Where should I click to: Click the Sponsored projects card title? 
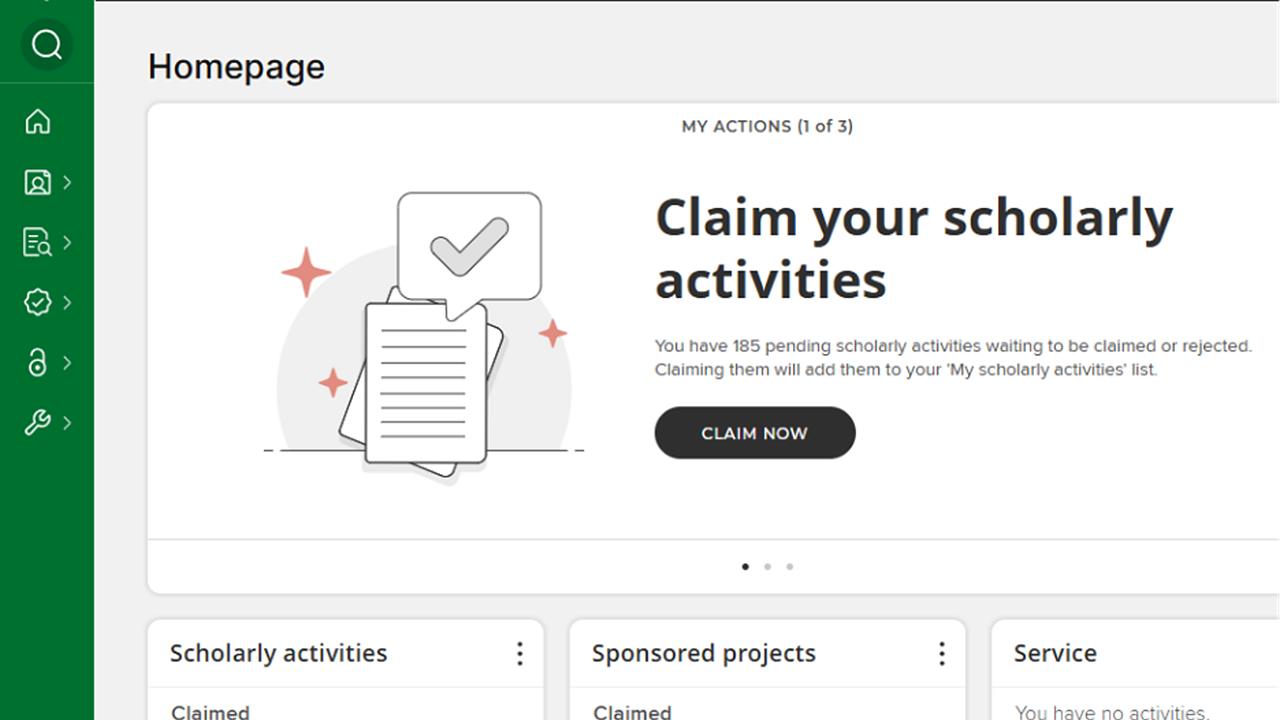pos(704,654)
